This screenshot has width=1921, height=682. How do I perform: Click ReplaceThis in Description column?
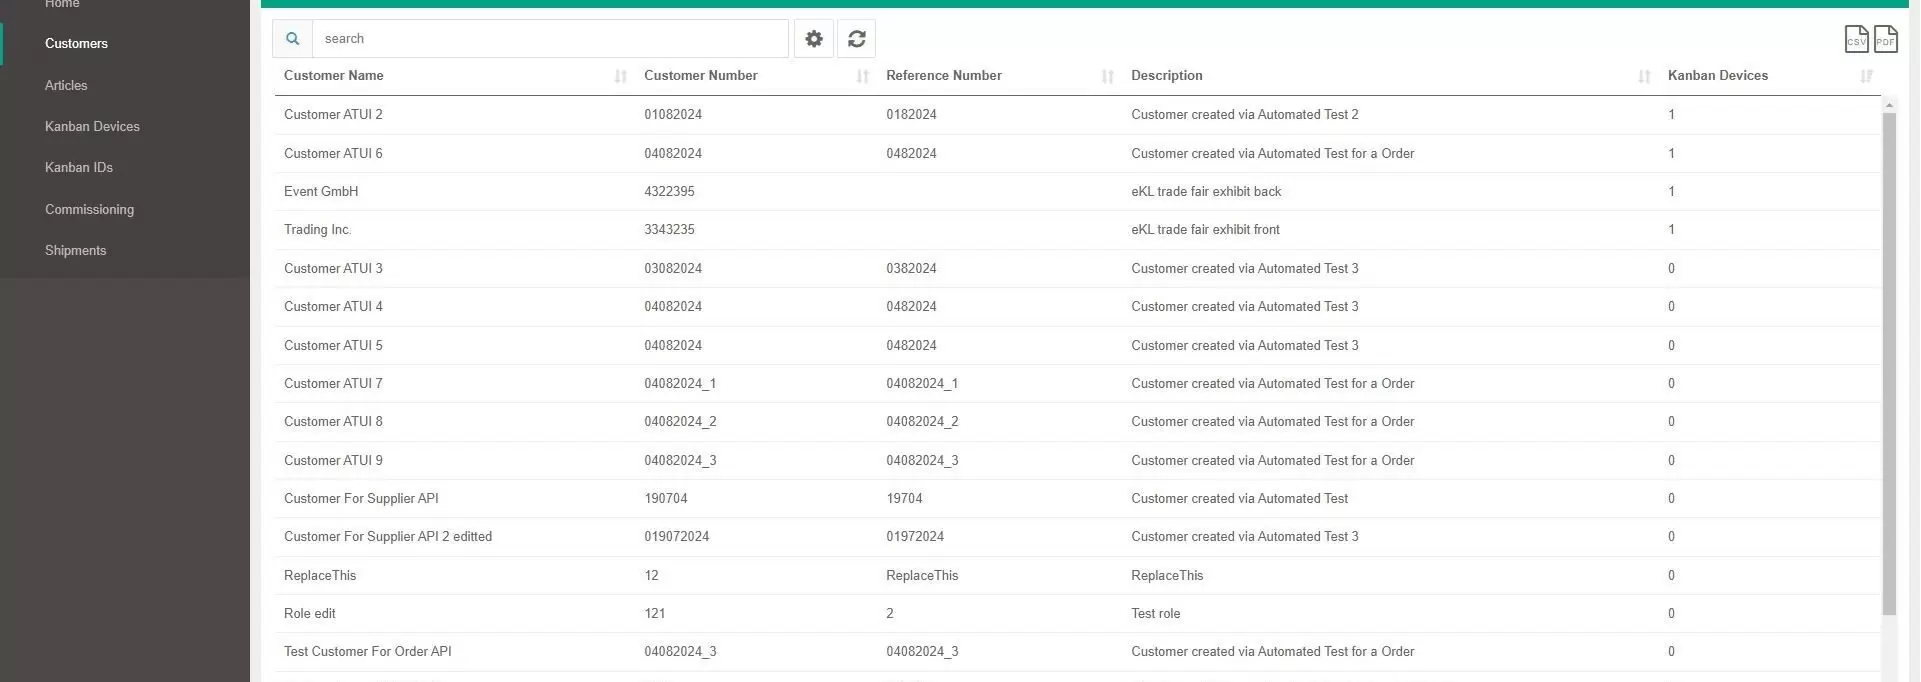pyautogui.click(x=1167, y=576)
